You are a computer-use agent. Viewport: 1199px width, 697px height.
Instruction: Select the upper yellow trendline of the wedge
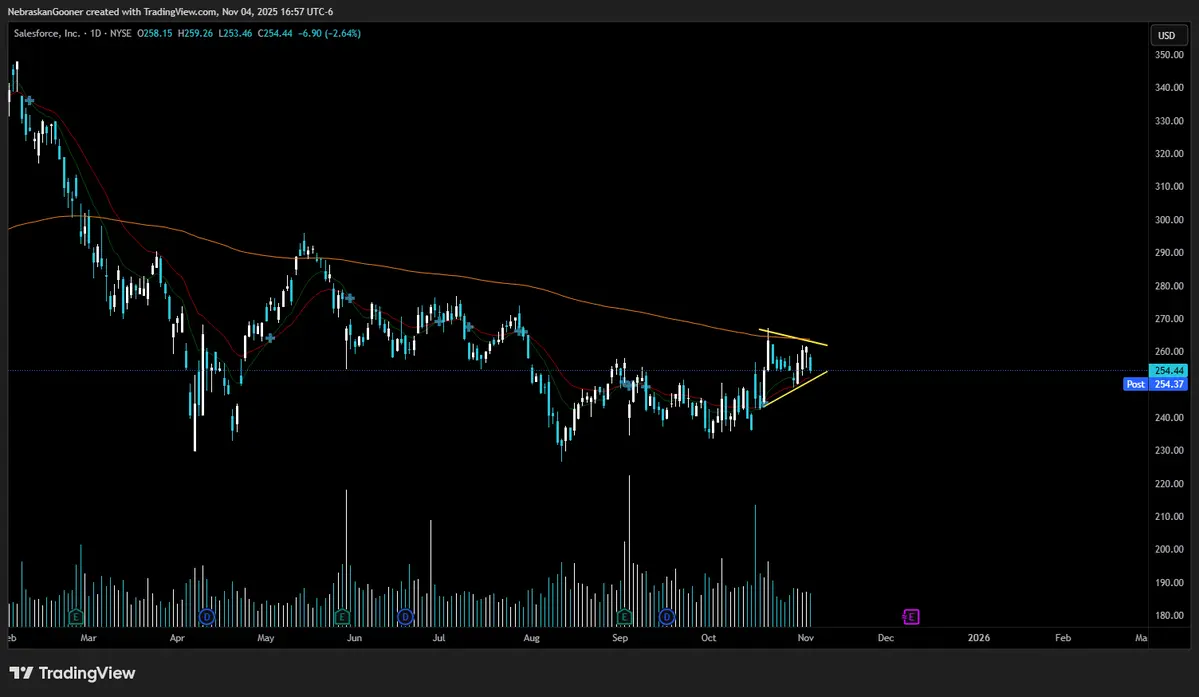(x=795, y=338)
